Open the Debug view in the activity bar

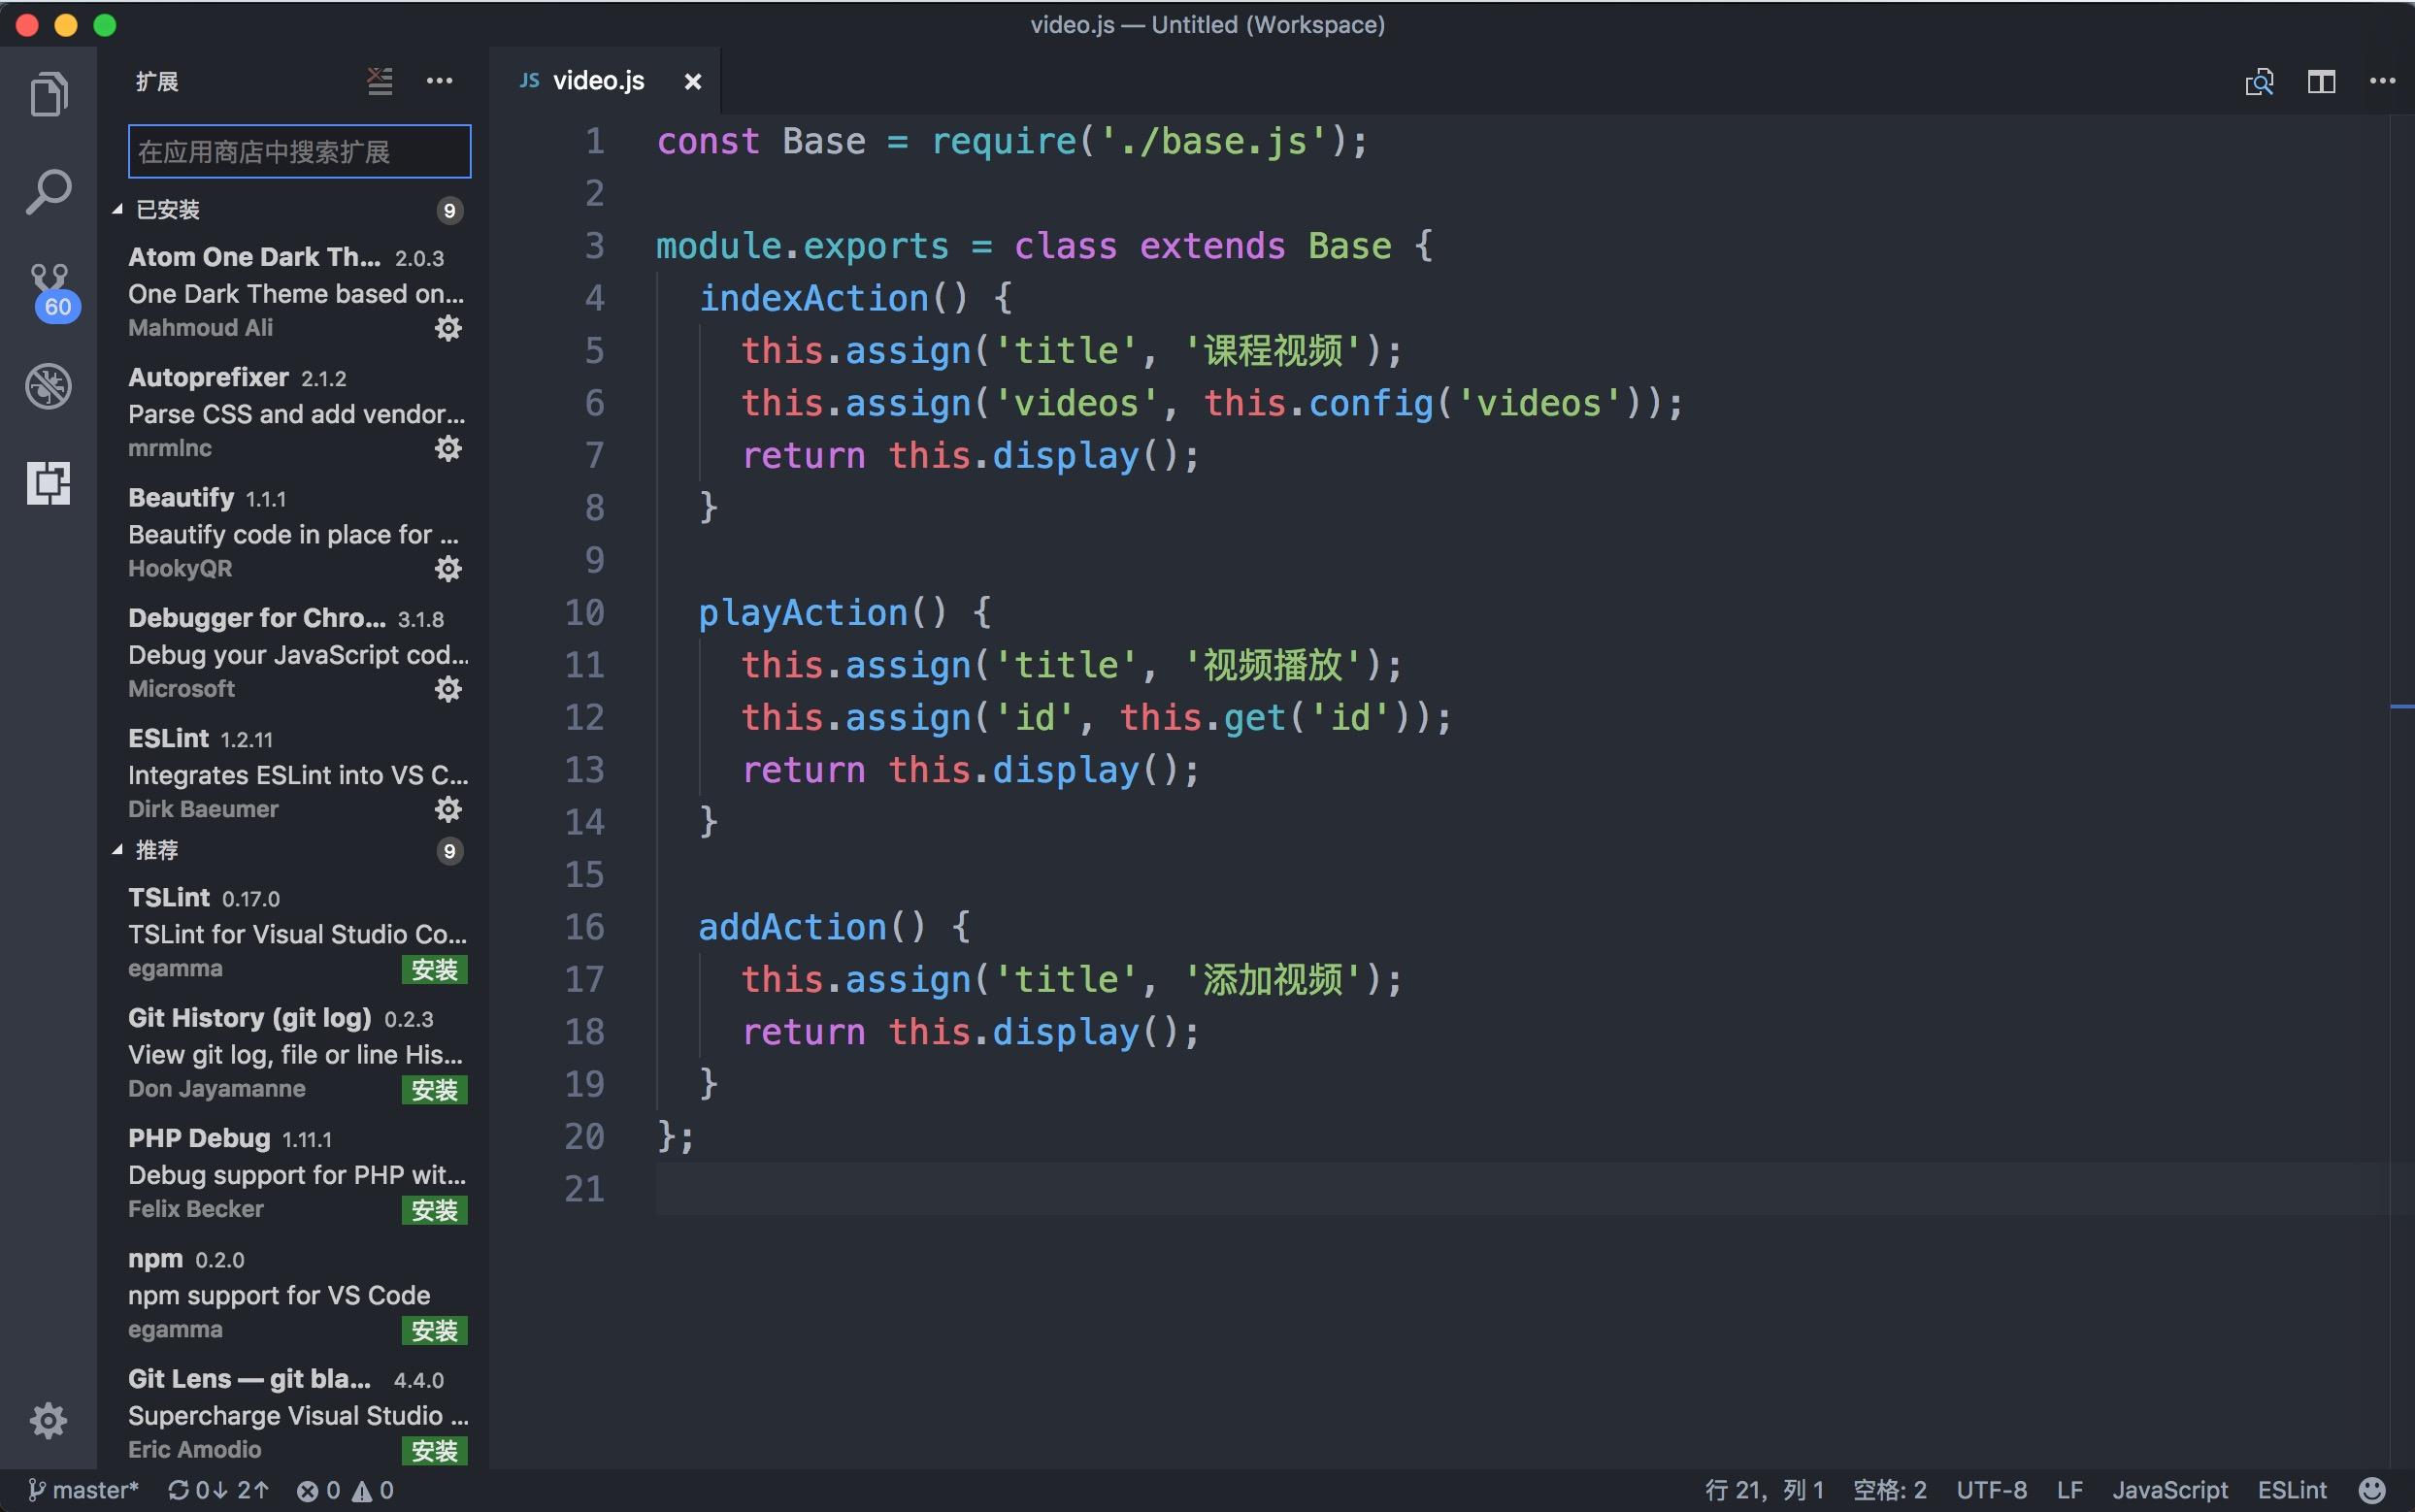point(47,385)
